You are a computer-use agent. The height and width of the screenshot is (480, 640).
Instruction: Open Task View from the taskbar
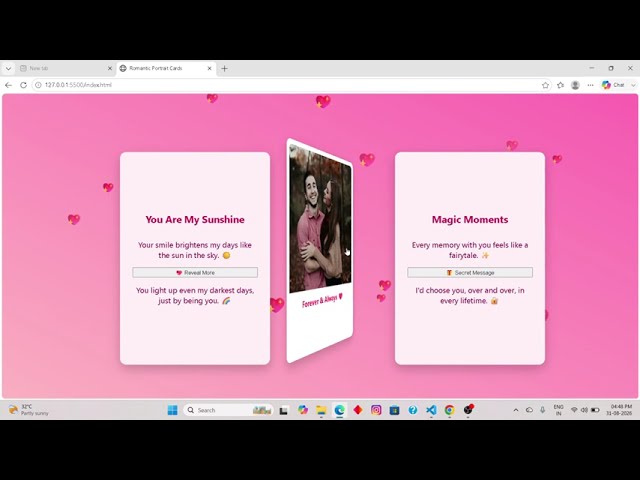(x=284, y=410)
